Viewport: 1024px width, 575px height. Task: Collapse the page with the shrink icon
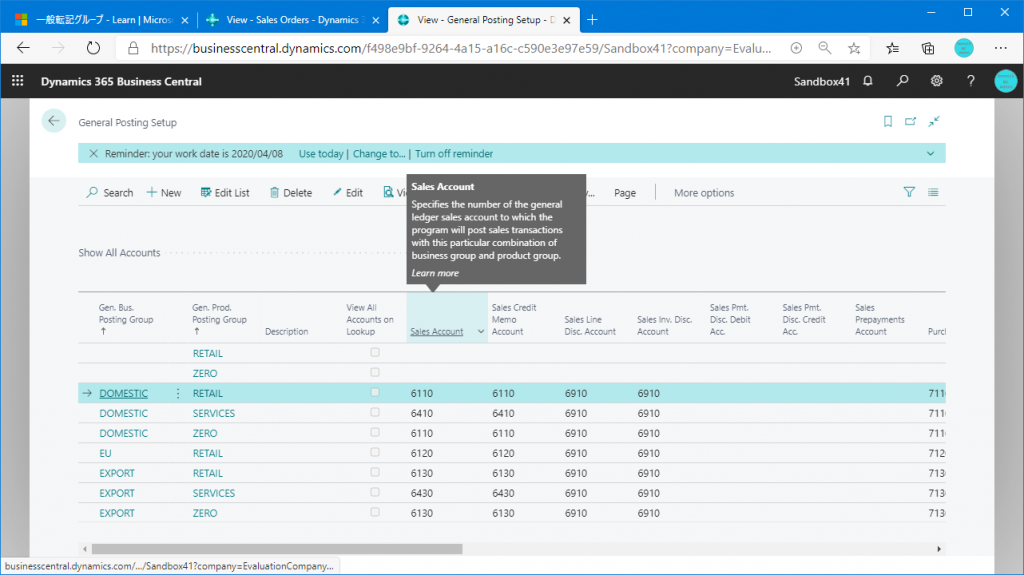(934, 122)
